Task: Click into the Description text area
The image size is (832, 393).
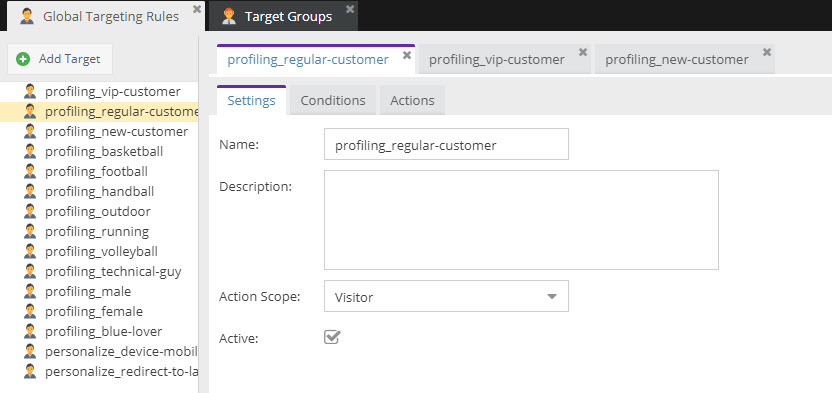Action: click(x=521, y=220)
